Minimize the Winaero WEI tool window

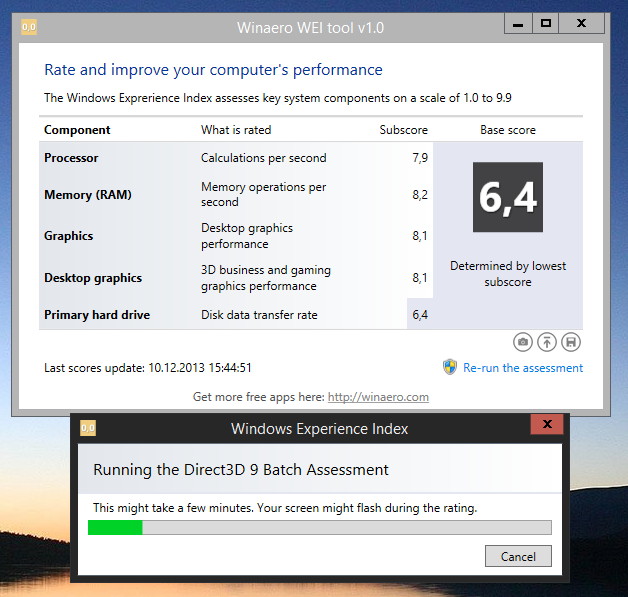(x=518, y=24)
